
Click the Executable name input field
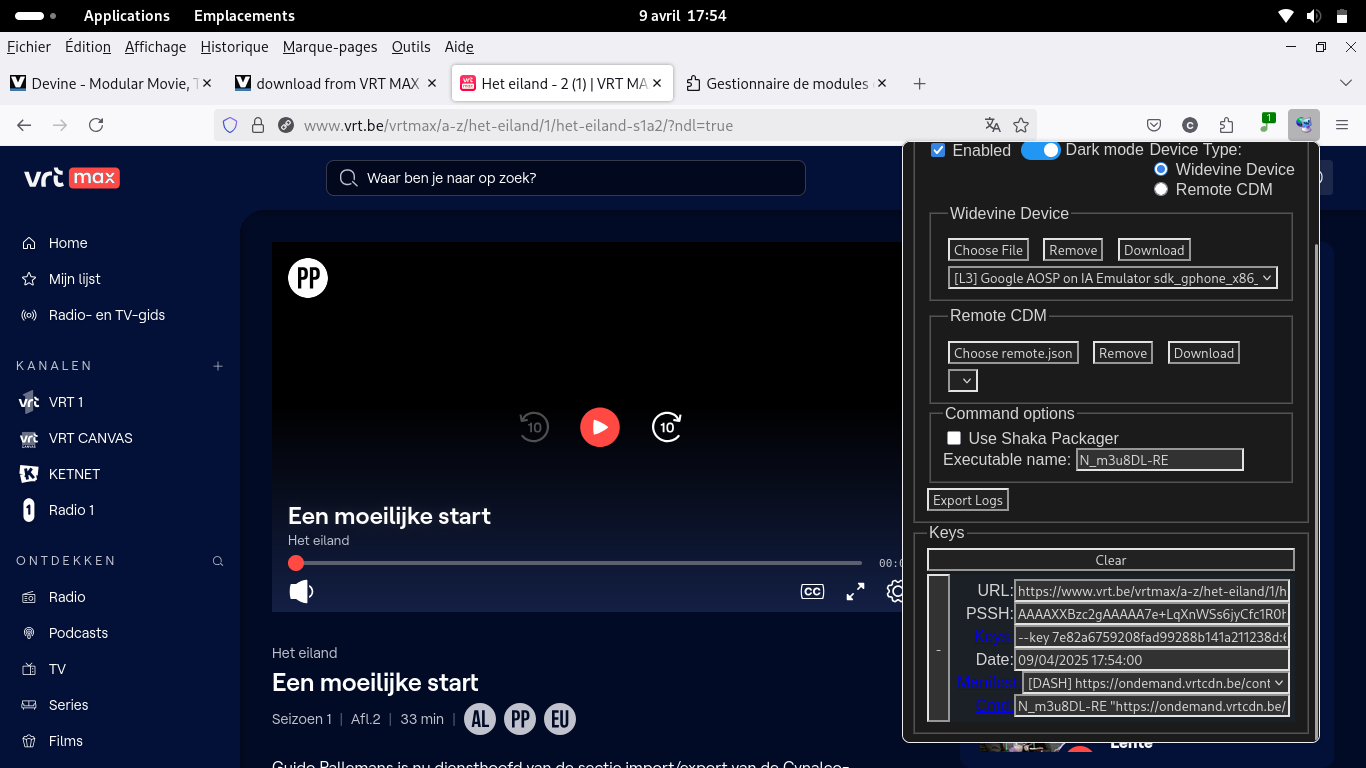point(1159,460)
